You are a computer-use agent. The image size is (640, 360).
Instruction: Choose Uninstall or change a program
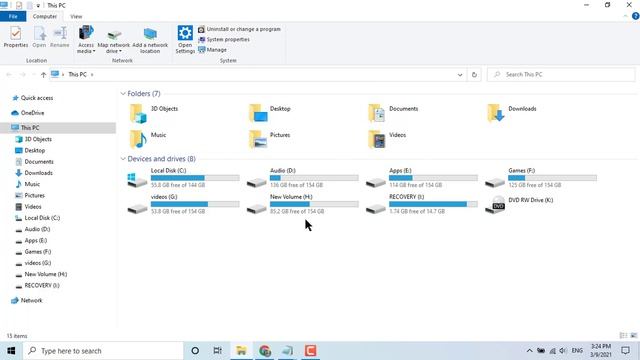(239, 29)
